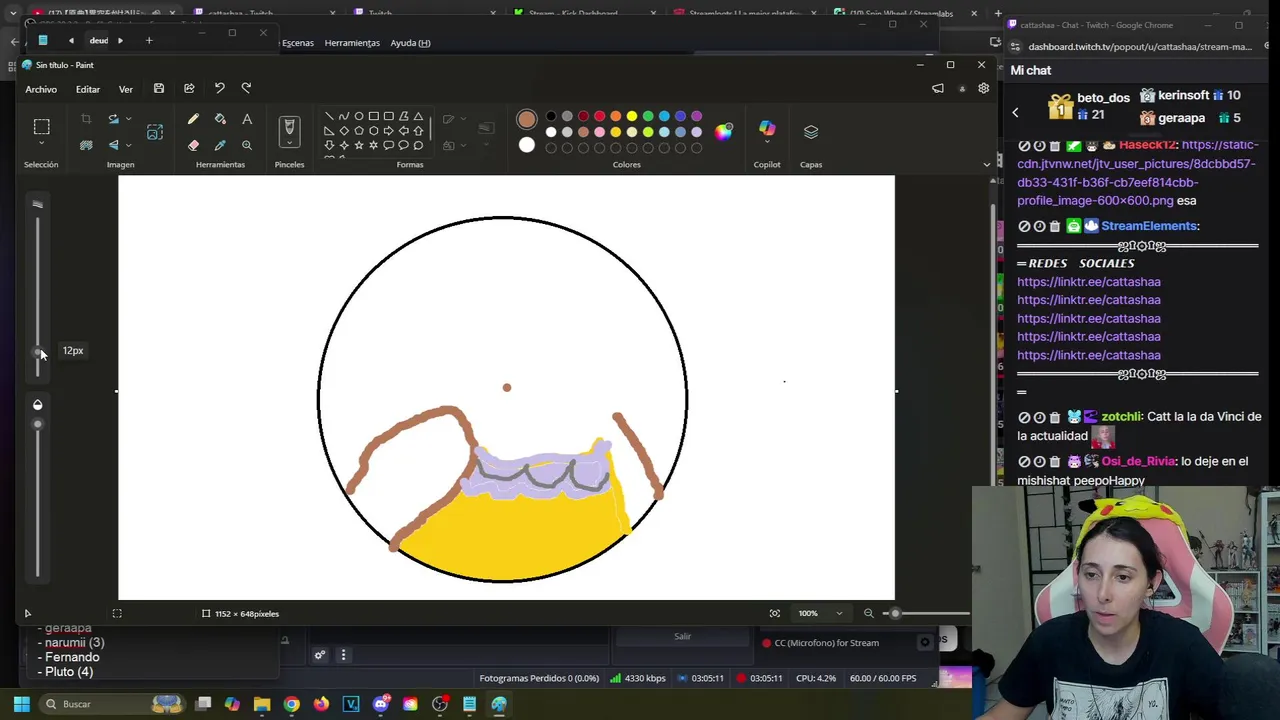Click the Save icon in Paint's title bar

pyautogui.click(x=159, y=88)
